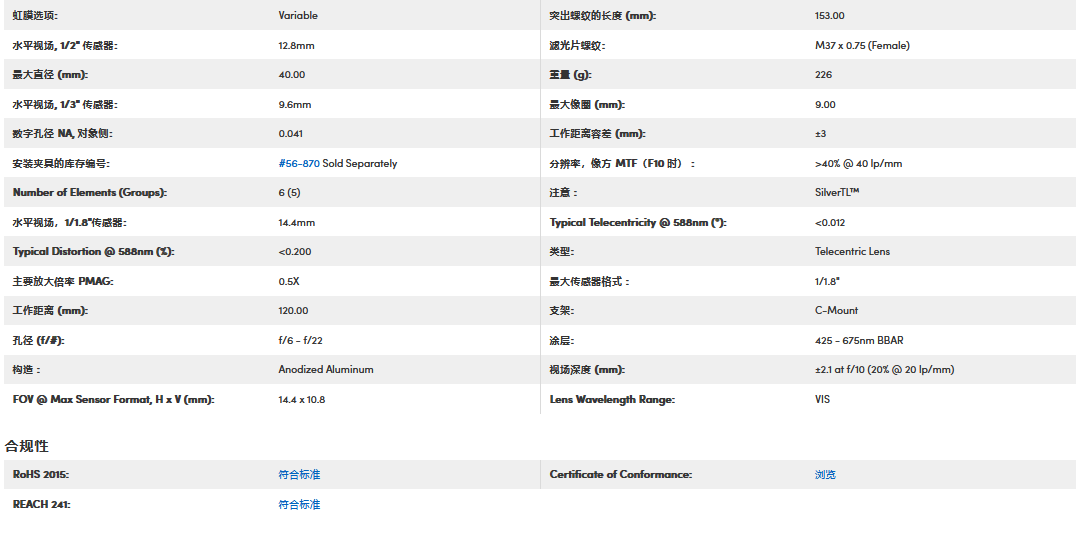This screenshot has width=1087, height=533.
Task: Open the #56-870 stock number link
Action: [x=299, y=163]
